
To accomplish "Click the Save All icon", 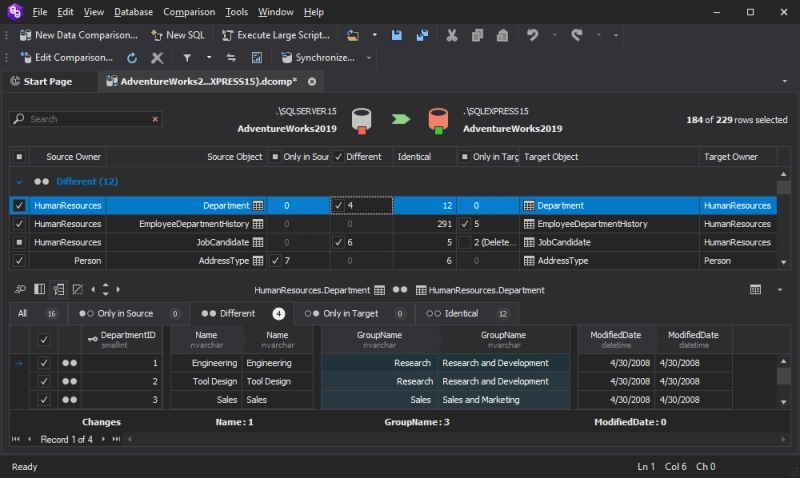I will (x=422, y=35).
